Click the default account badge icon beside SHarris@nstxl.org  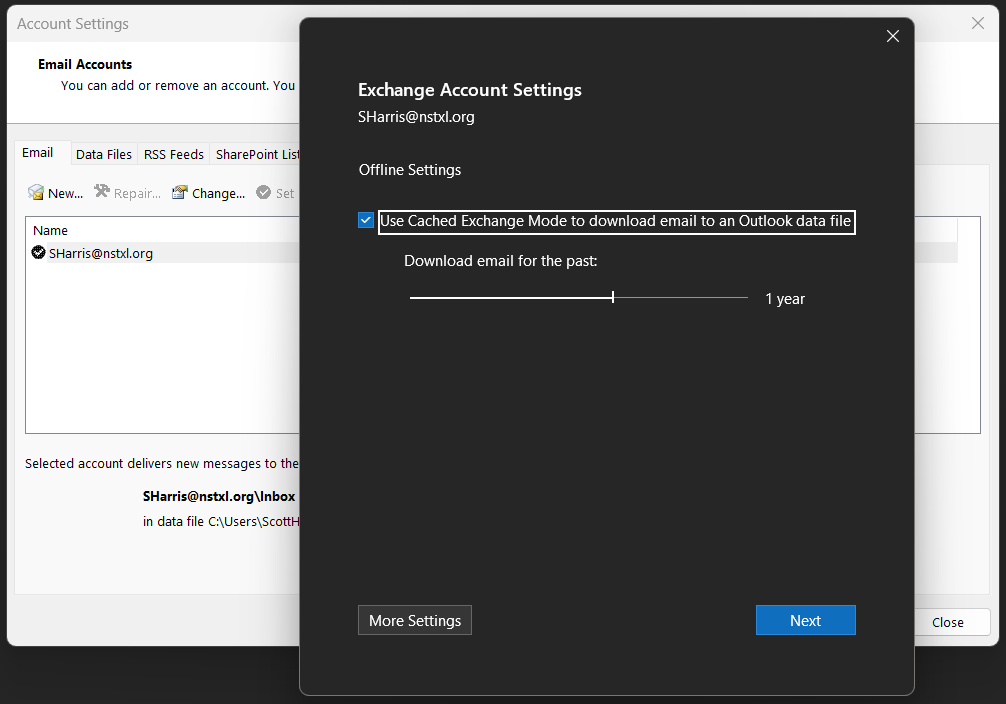[x=38, y=252]
